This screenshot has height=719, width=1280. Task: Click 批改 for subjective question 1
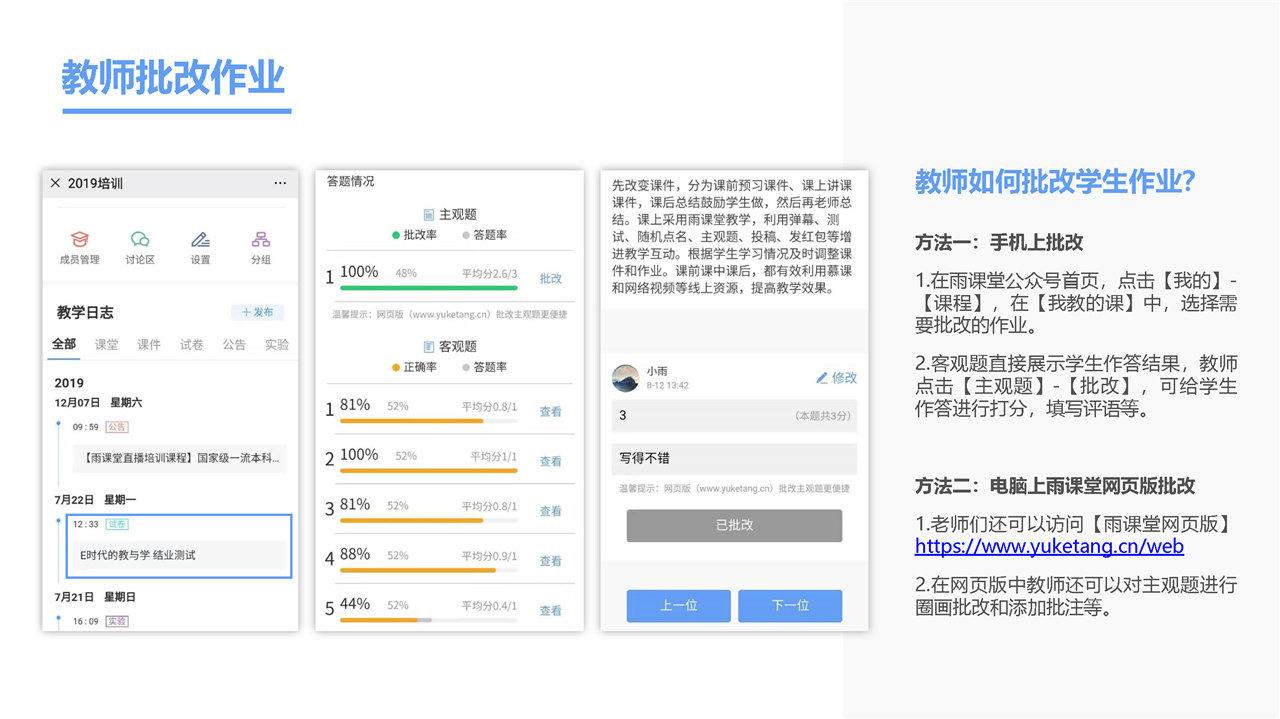(x=551, y=279)
